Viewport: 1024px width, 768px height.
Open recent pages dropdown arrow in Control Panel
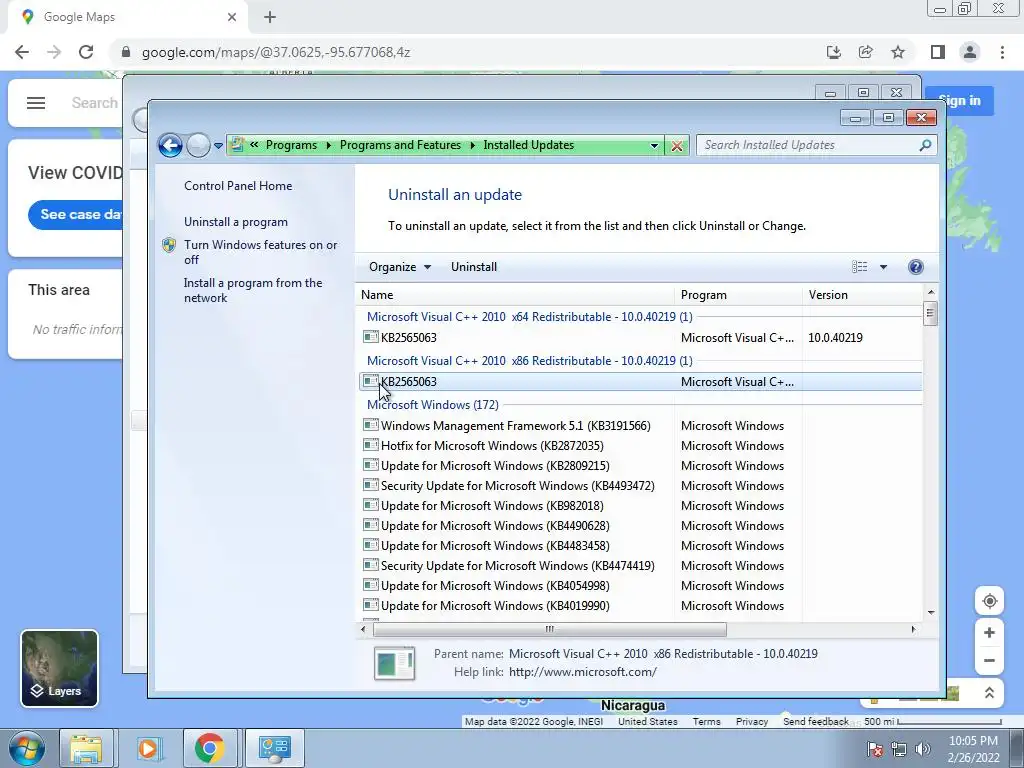219,146
